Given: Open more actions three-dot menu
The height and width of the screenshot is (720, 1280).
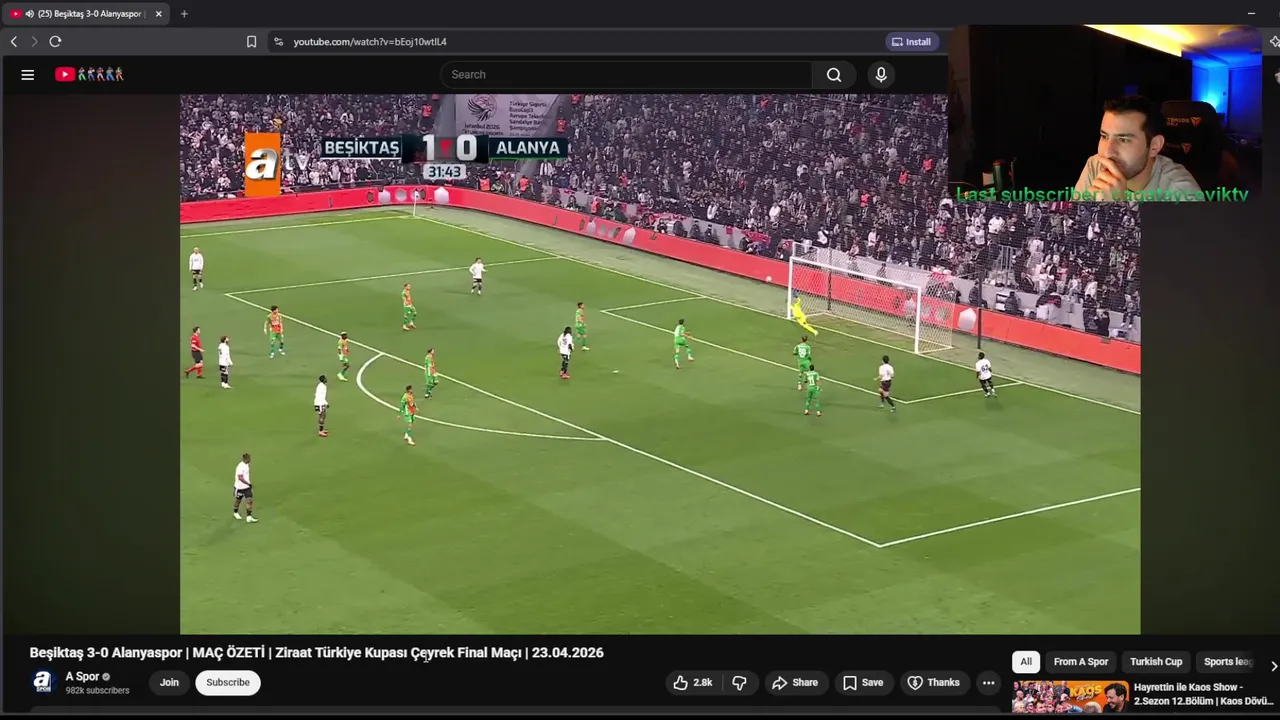Looking at the screenshot, I should (988, 683).
